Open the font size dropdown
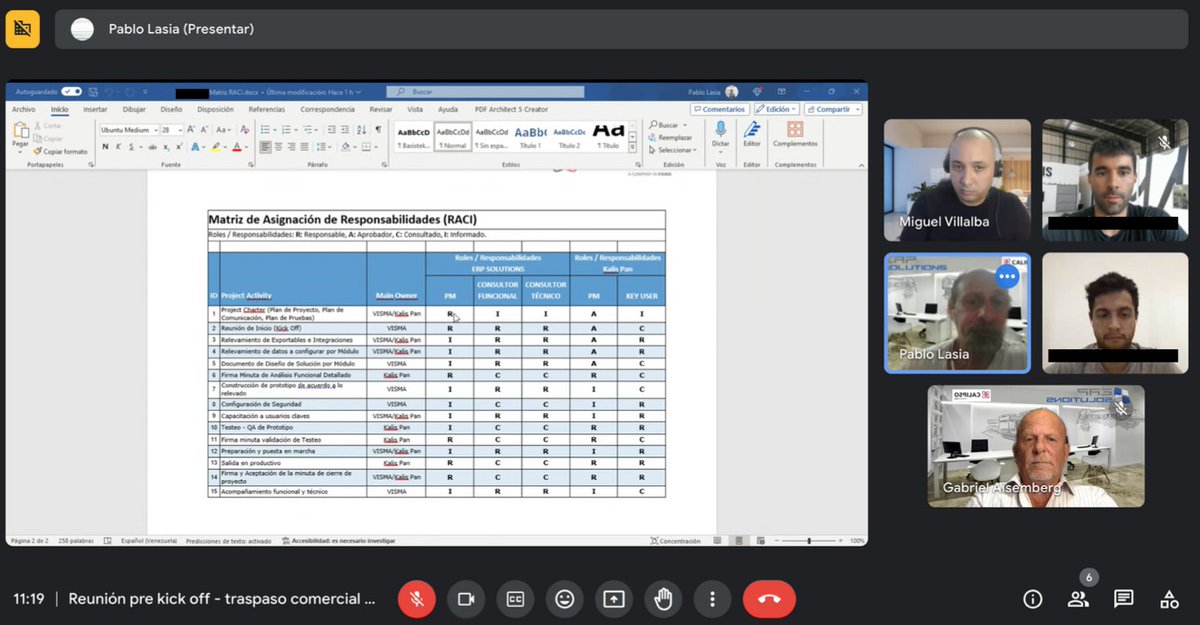Image resolution: width=1200 pixels, height=625 pixels. 180,130
